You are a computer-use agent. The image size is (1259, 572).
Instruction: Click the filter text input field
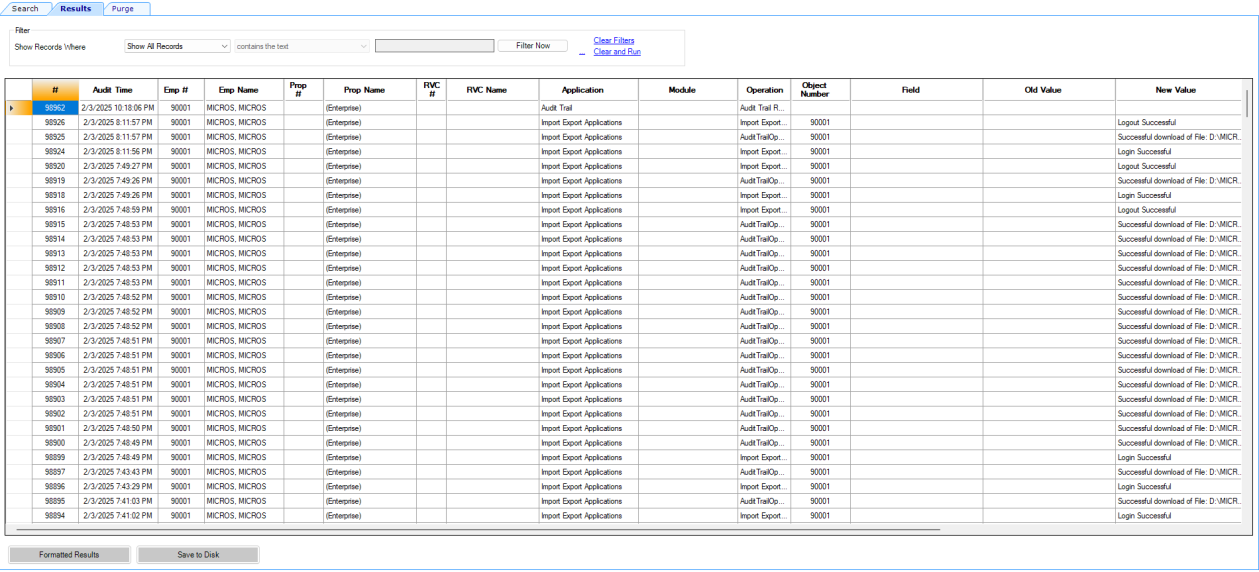(x=434, y=46)
